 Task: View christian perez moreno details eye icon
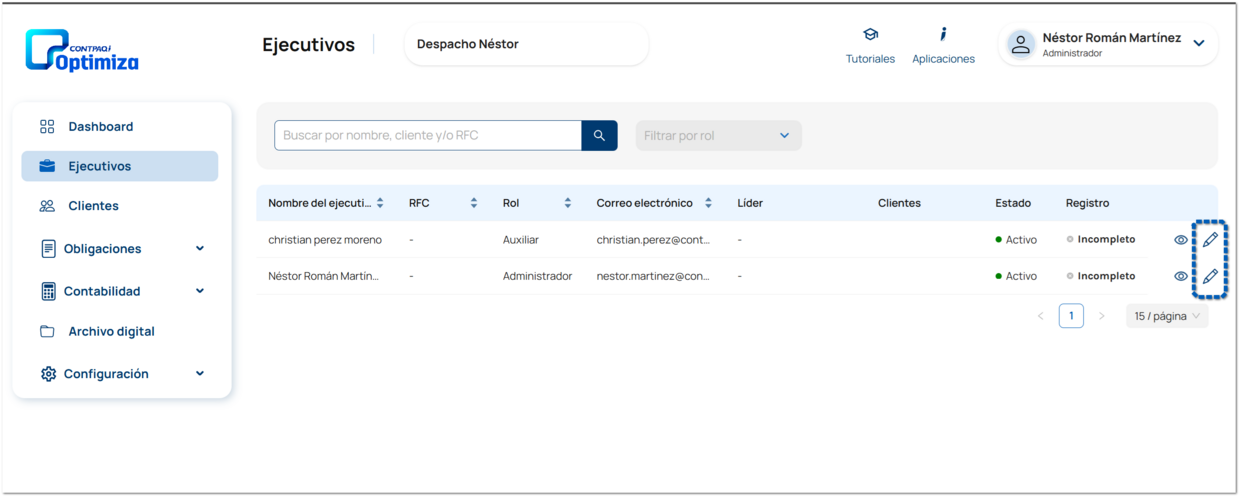coord(1181,240)
